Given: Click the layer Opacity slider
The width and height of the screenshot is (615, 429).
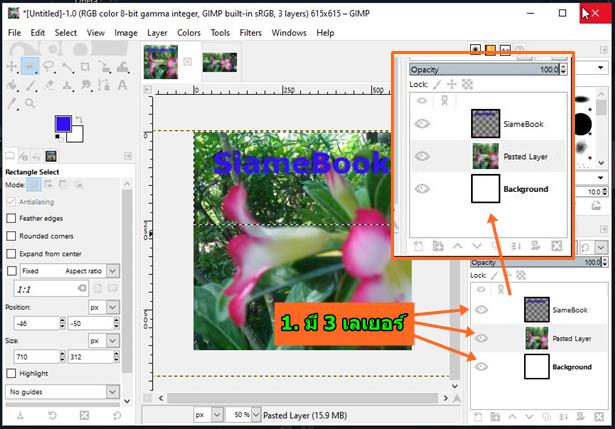Looking at the screenshot, I should point(536,262).
